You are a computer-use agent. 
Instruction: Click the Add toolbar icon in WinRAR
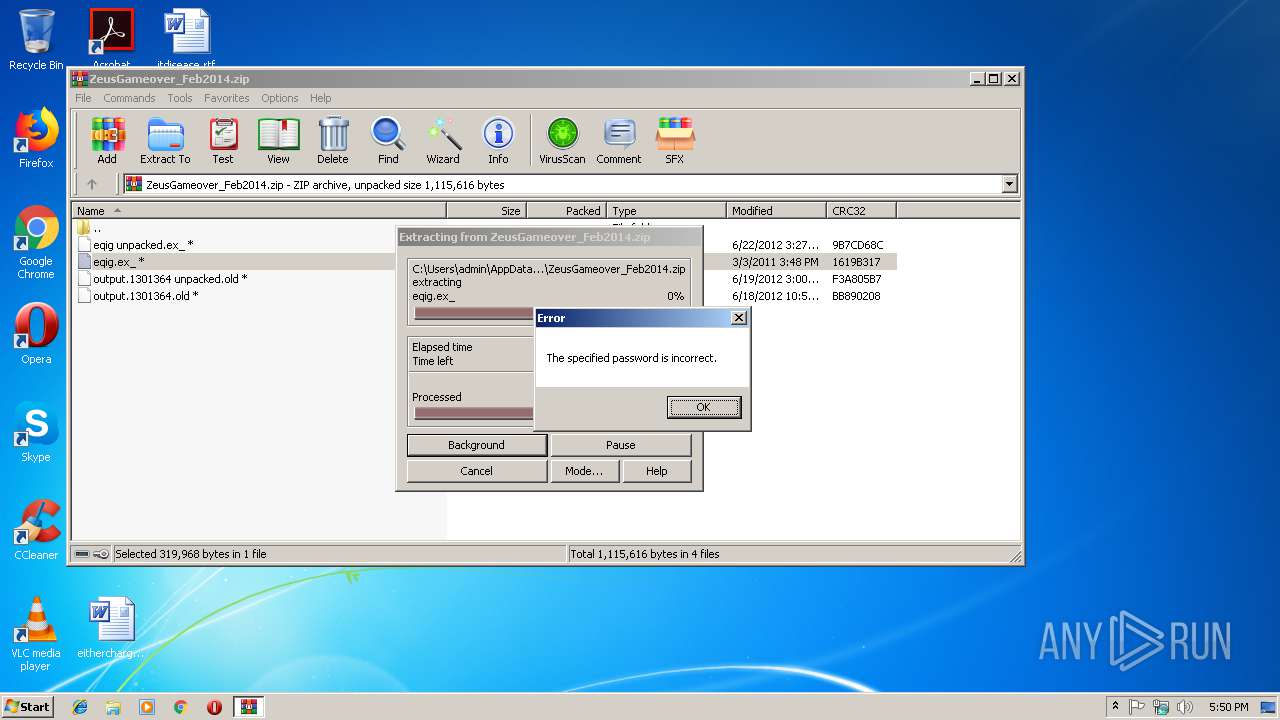(x=107, y=140)
